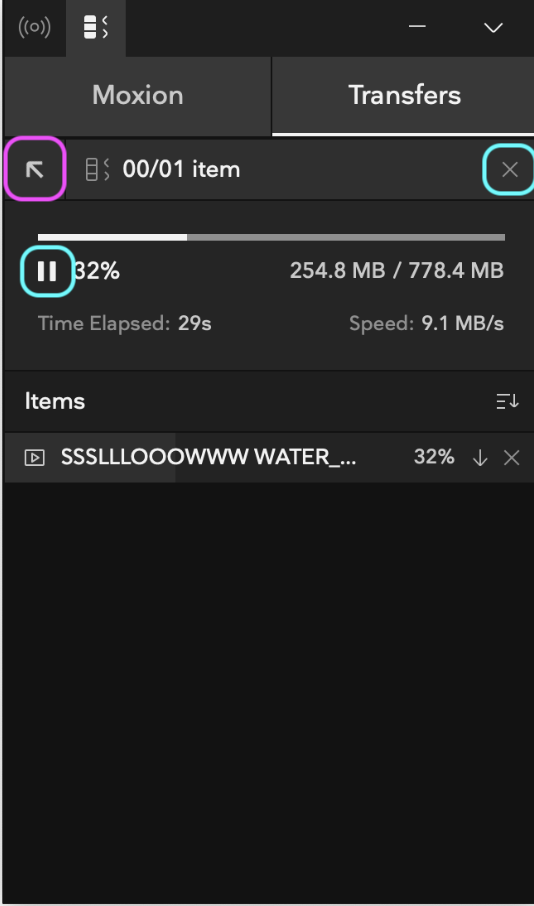This screenshot has height=906, width=534.
Task: Click the 9.1 MB/s speed readout
Action: coord(462,324)
